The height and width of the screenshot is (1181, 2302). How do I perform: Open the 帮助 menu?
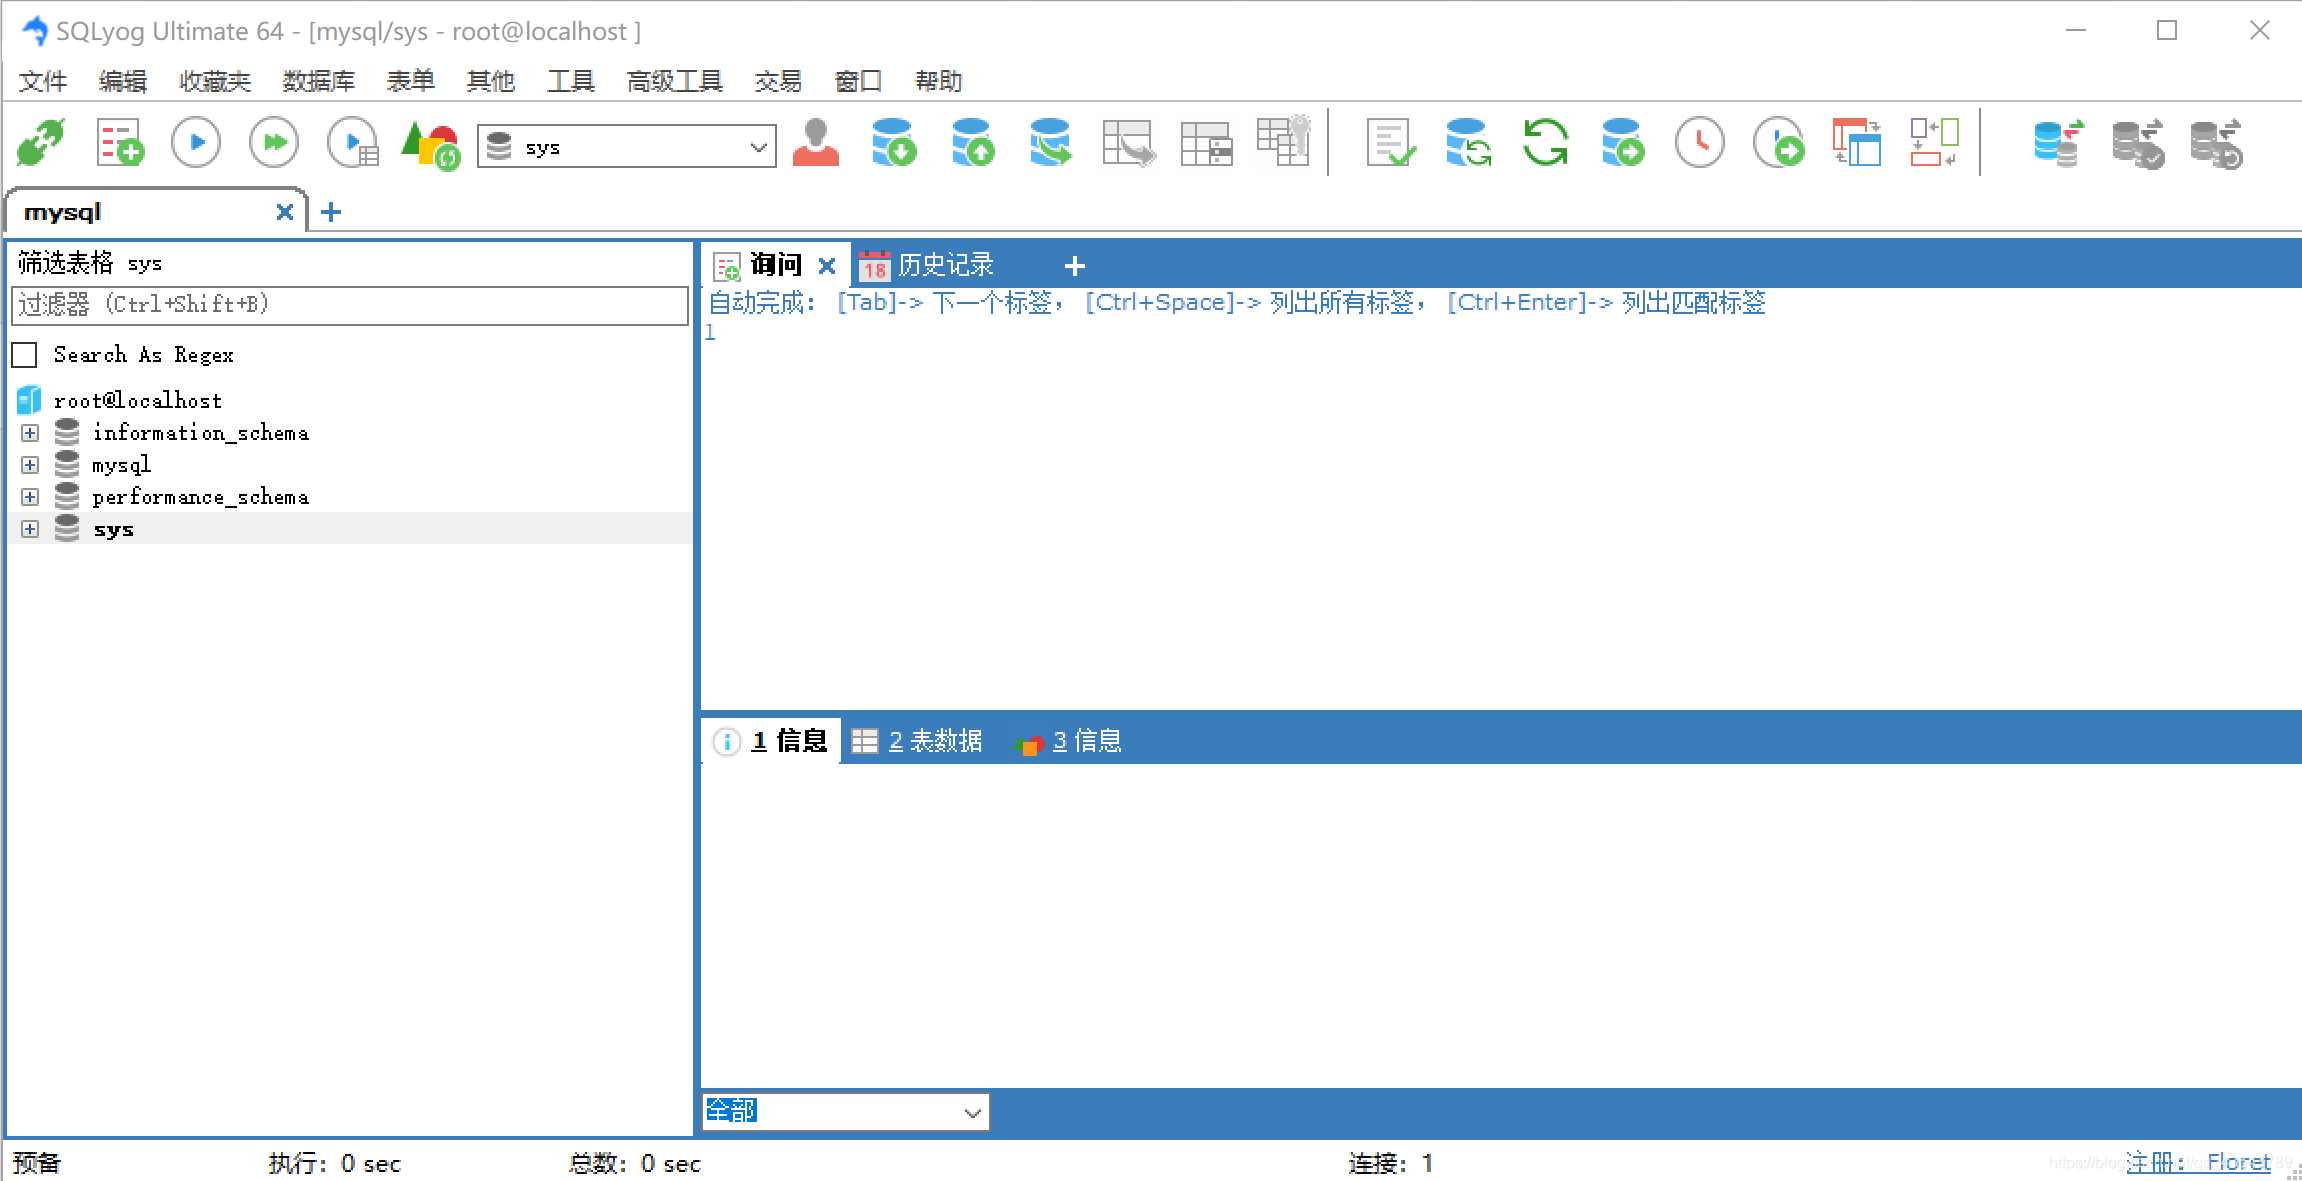click(x=939, y=81)
